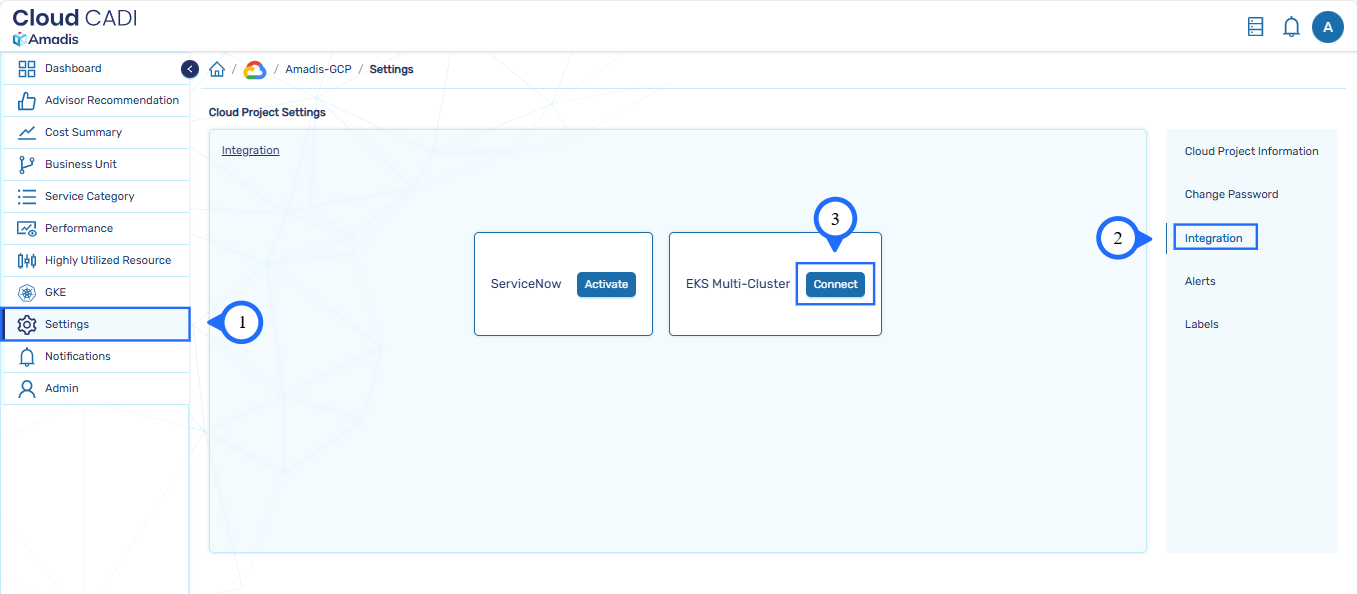
Task: Switch to Cloud Project Information tab
Action: [1251, 152]
